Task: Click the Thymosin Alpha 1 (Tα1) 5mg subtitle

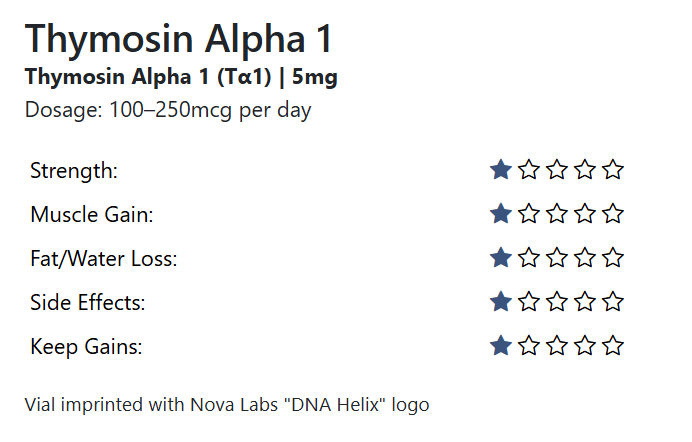Action: 187,77
